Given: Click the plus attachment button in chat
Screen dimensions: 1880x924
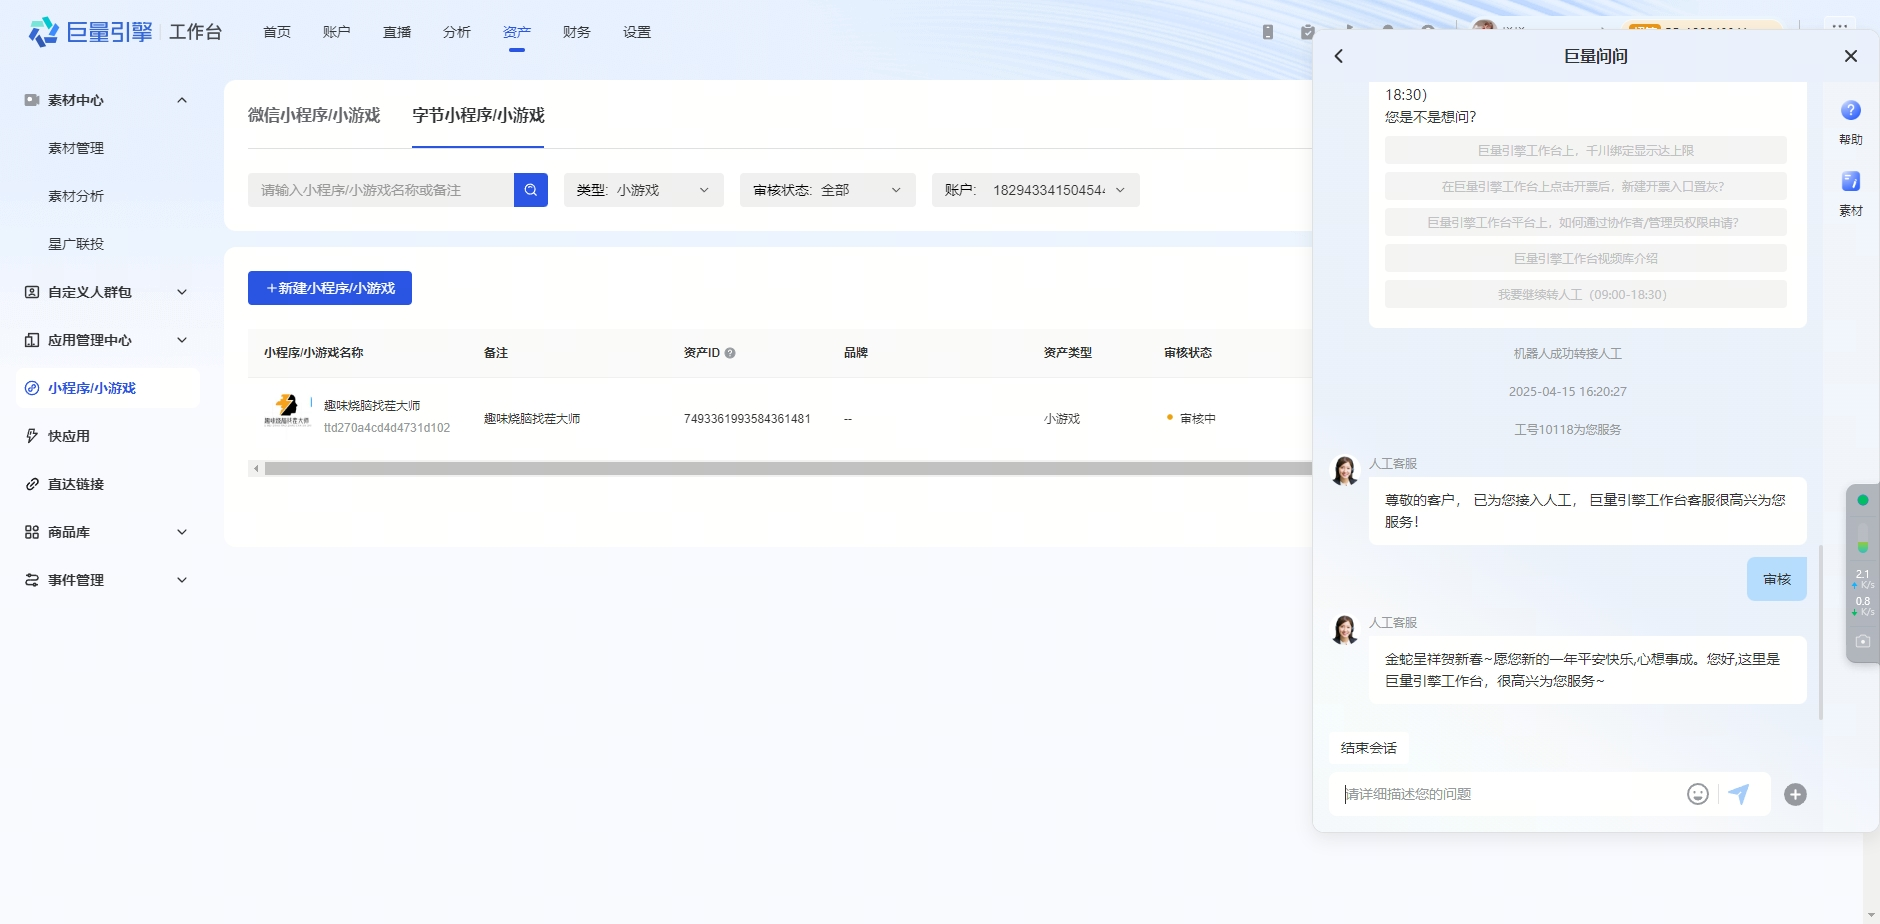Looking at the screenshot, I should (1796, 794).
